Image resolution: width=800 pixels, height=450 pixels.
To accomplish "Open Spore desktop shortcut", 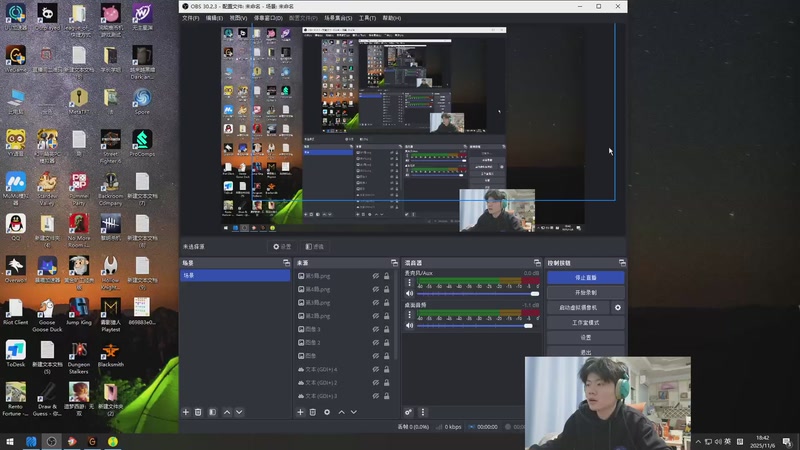I will pos(142,101).
